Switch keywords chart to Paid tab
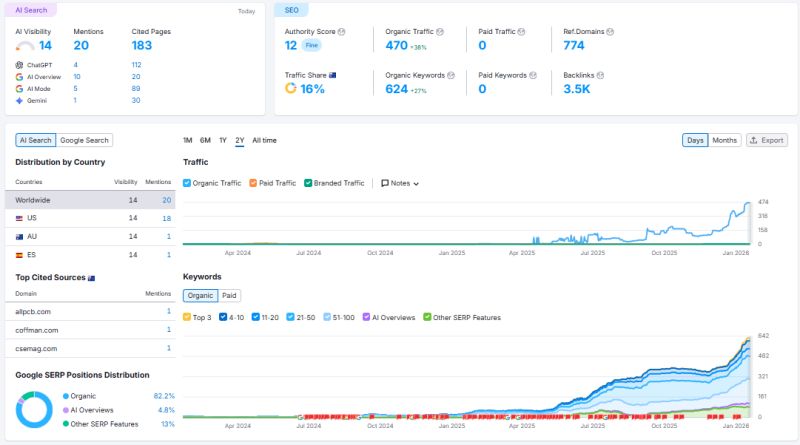 [x=229, y=296]
